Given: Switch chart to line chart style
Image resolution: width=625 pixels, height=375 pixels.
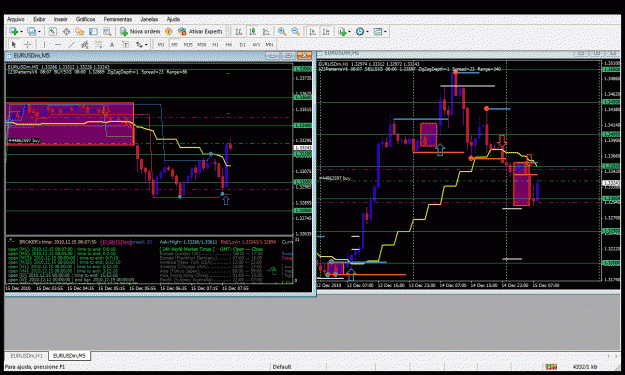Looking at the screenshot, I should point(266,31).
